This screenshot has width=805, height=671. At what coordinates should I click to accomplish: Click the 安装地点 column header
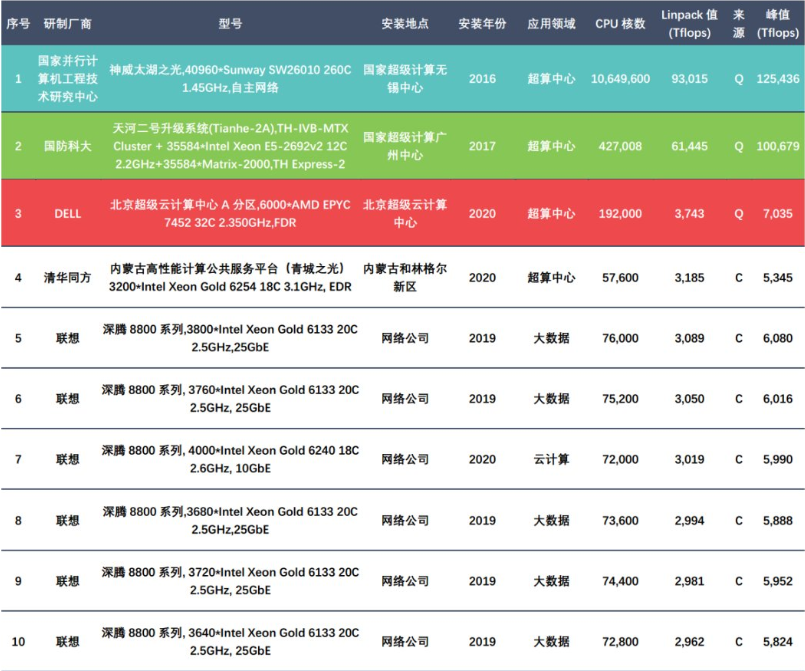coord(405,24)
